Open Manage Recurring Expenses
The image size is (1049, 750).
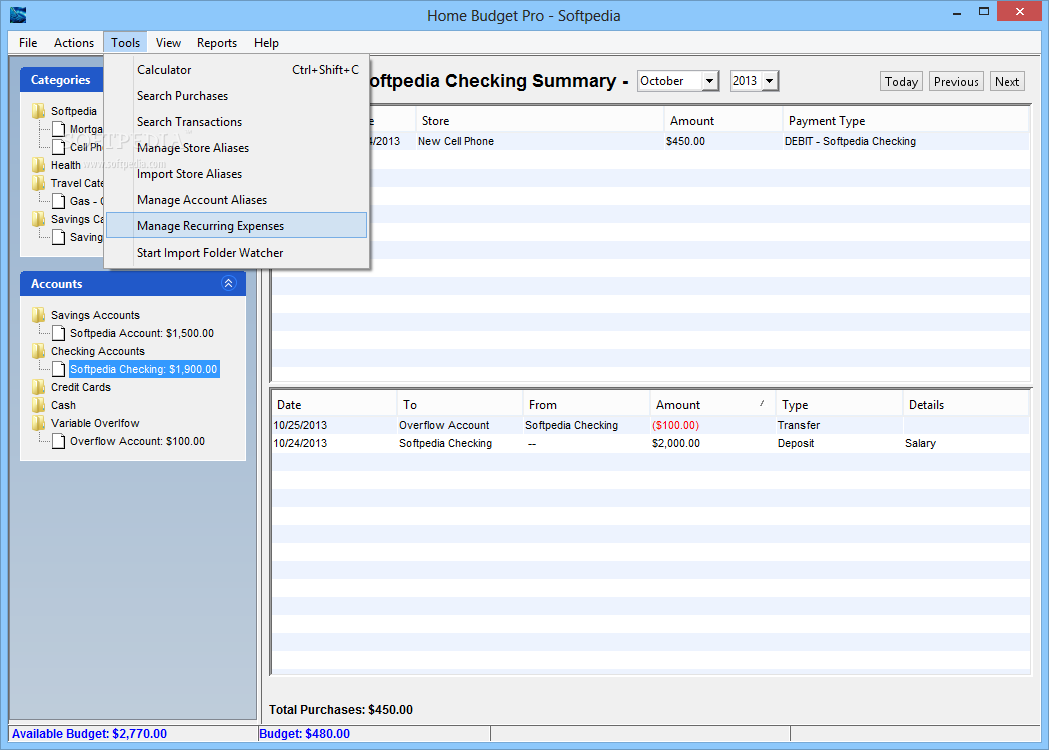[x=237, y=225]
